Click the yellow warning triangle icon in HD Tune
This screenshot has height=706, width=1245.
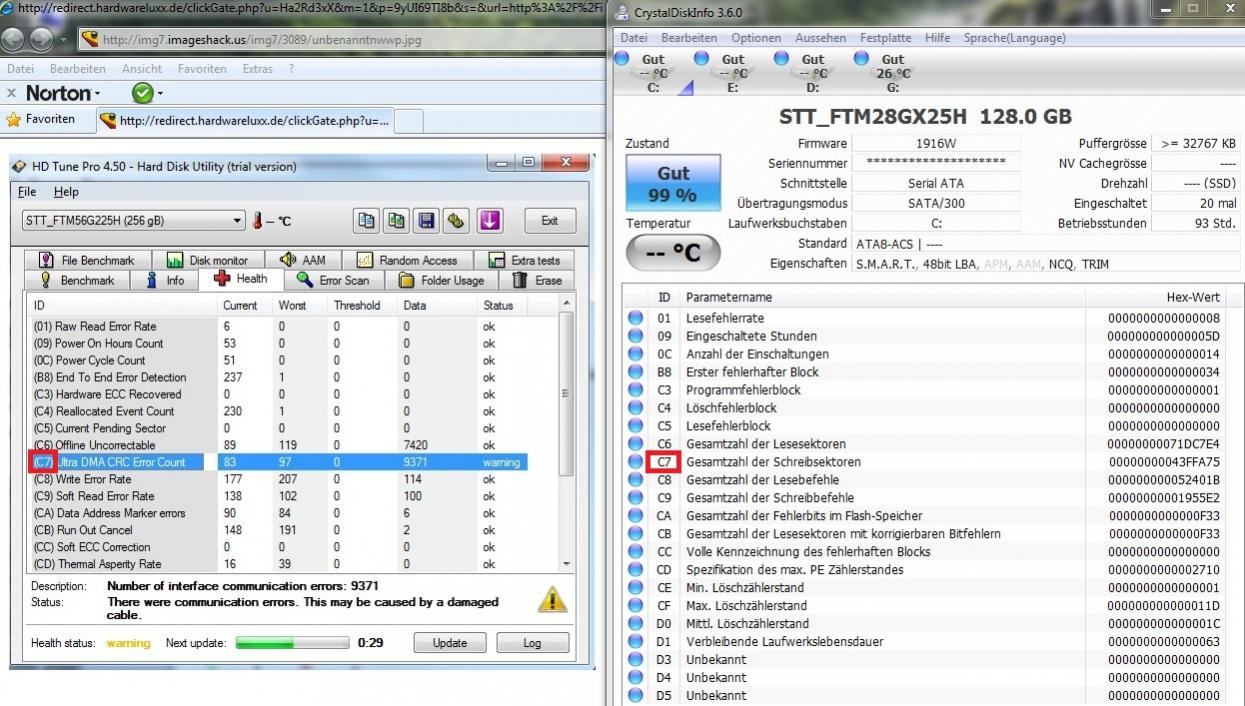[552, 599]
